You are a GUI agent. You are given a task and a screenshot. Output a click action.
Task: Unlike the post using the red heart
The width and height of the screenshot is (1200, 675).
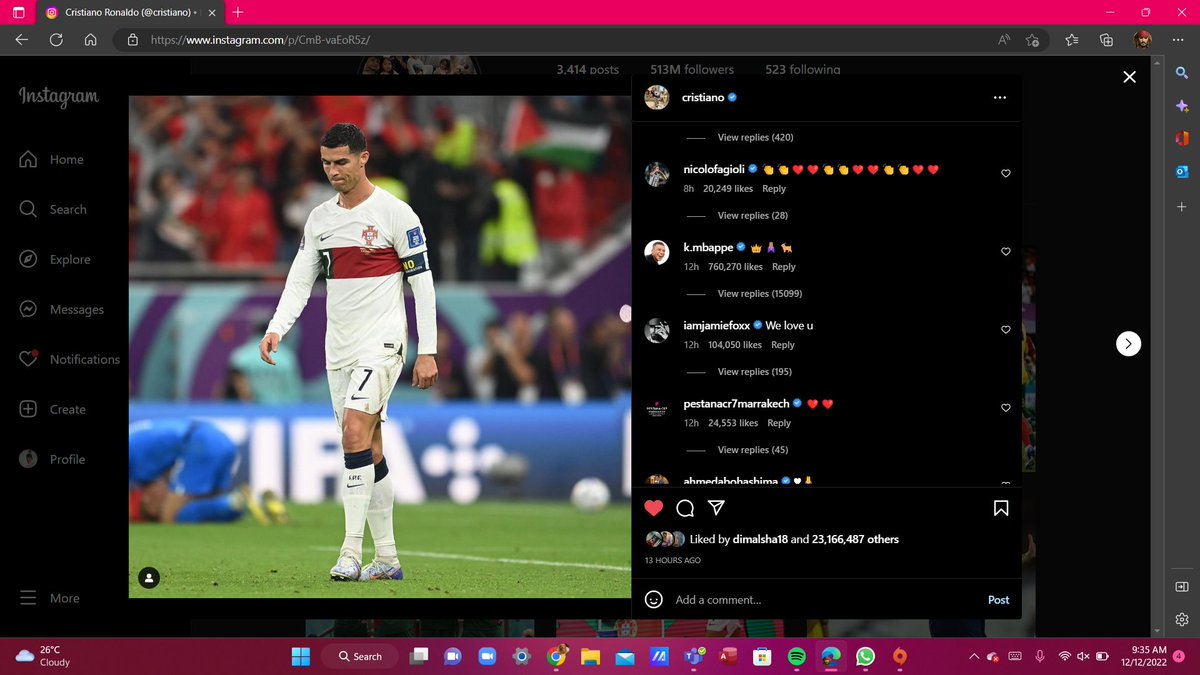point(654,508)
